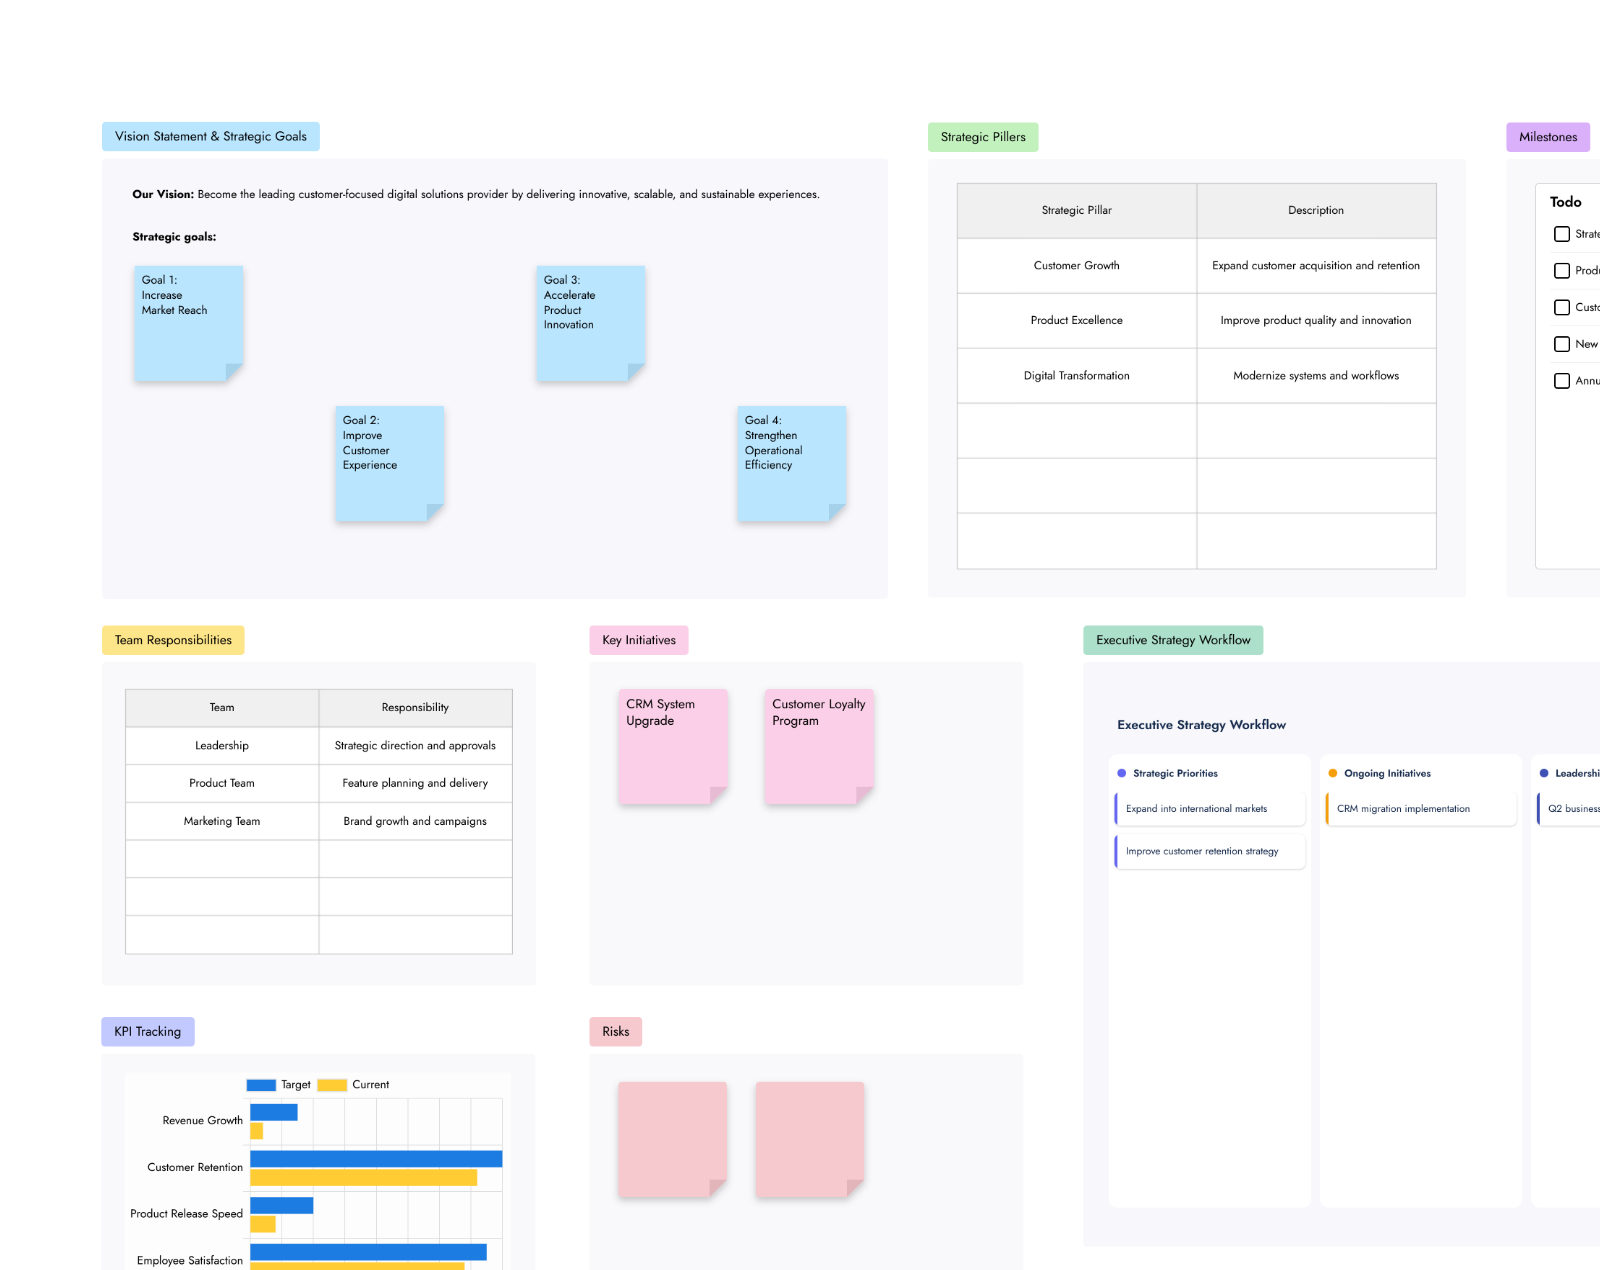Click the 'Improve customer retention strategy' card

1210,852
